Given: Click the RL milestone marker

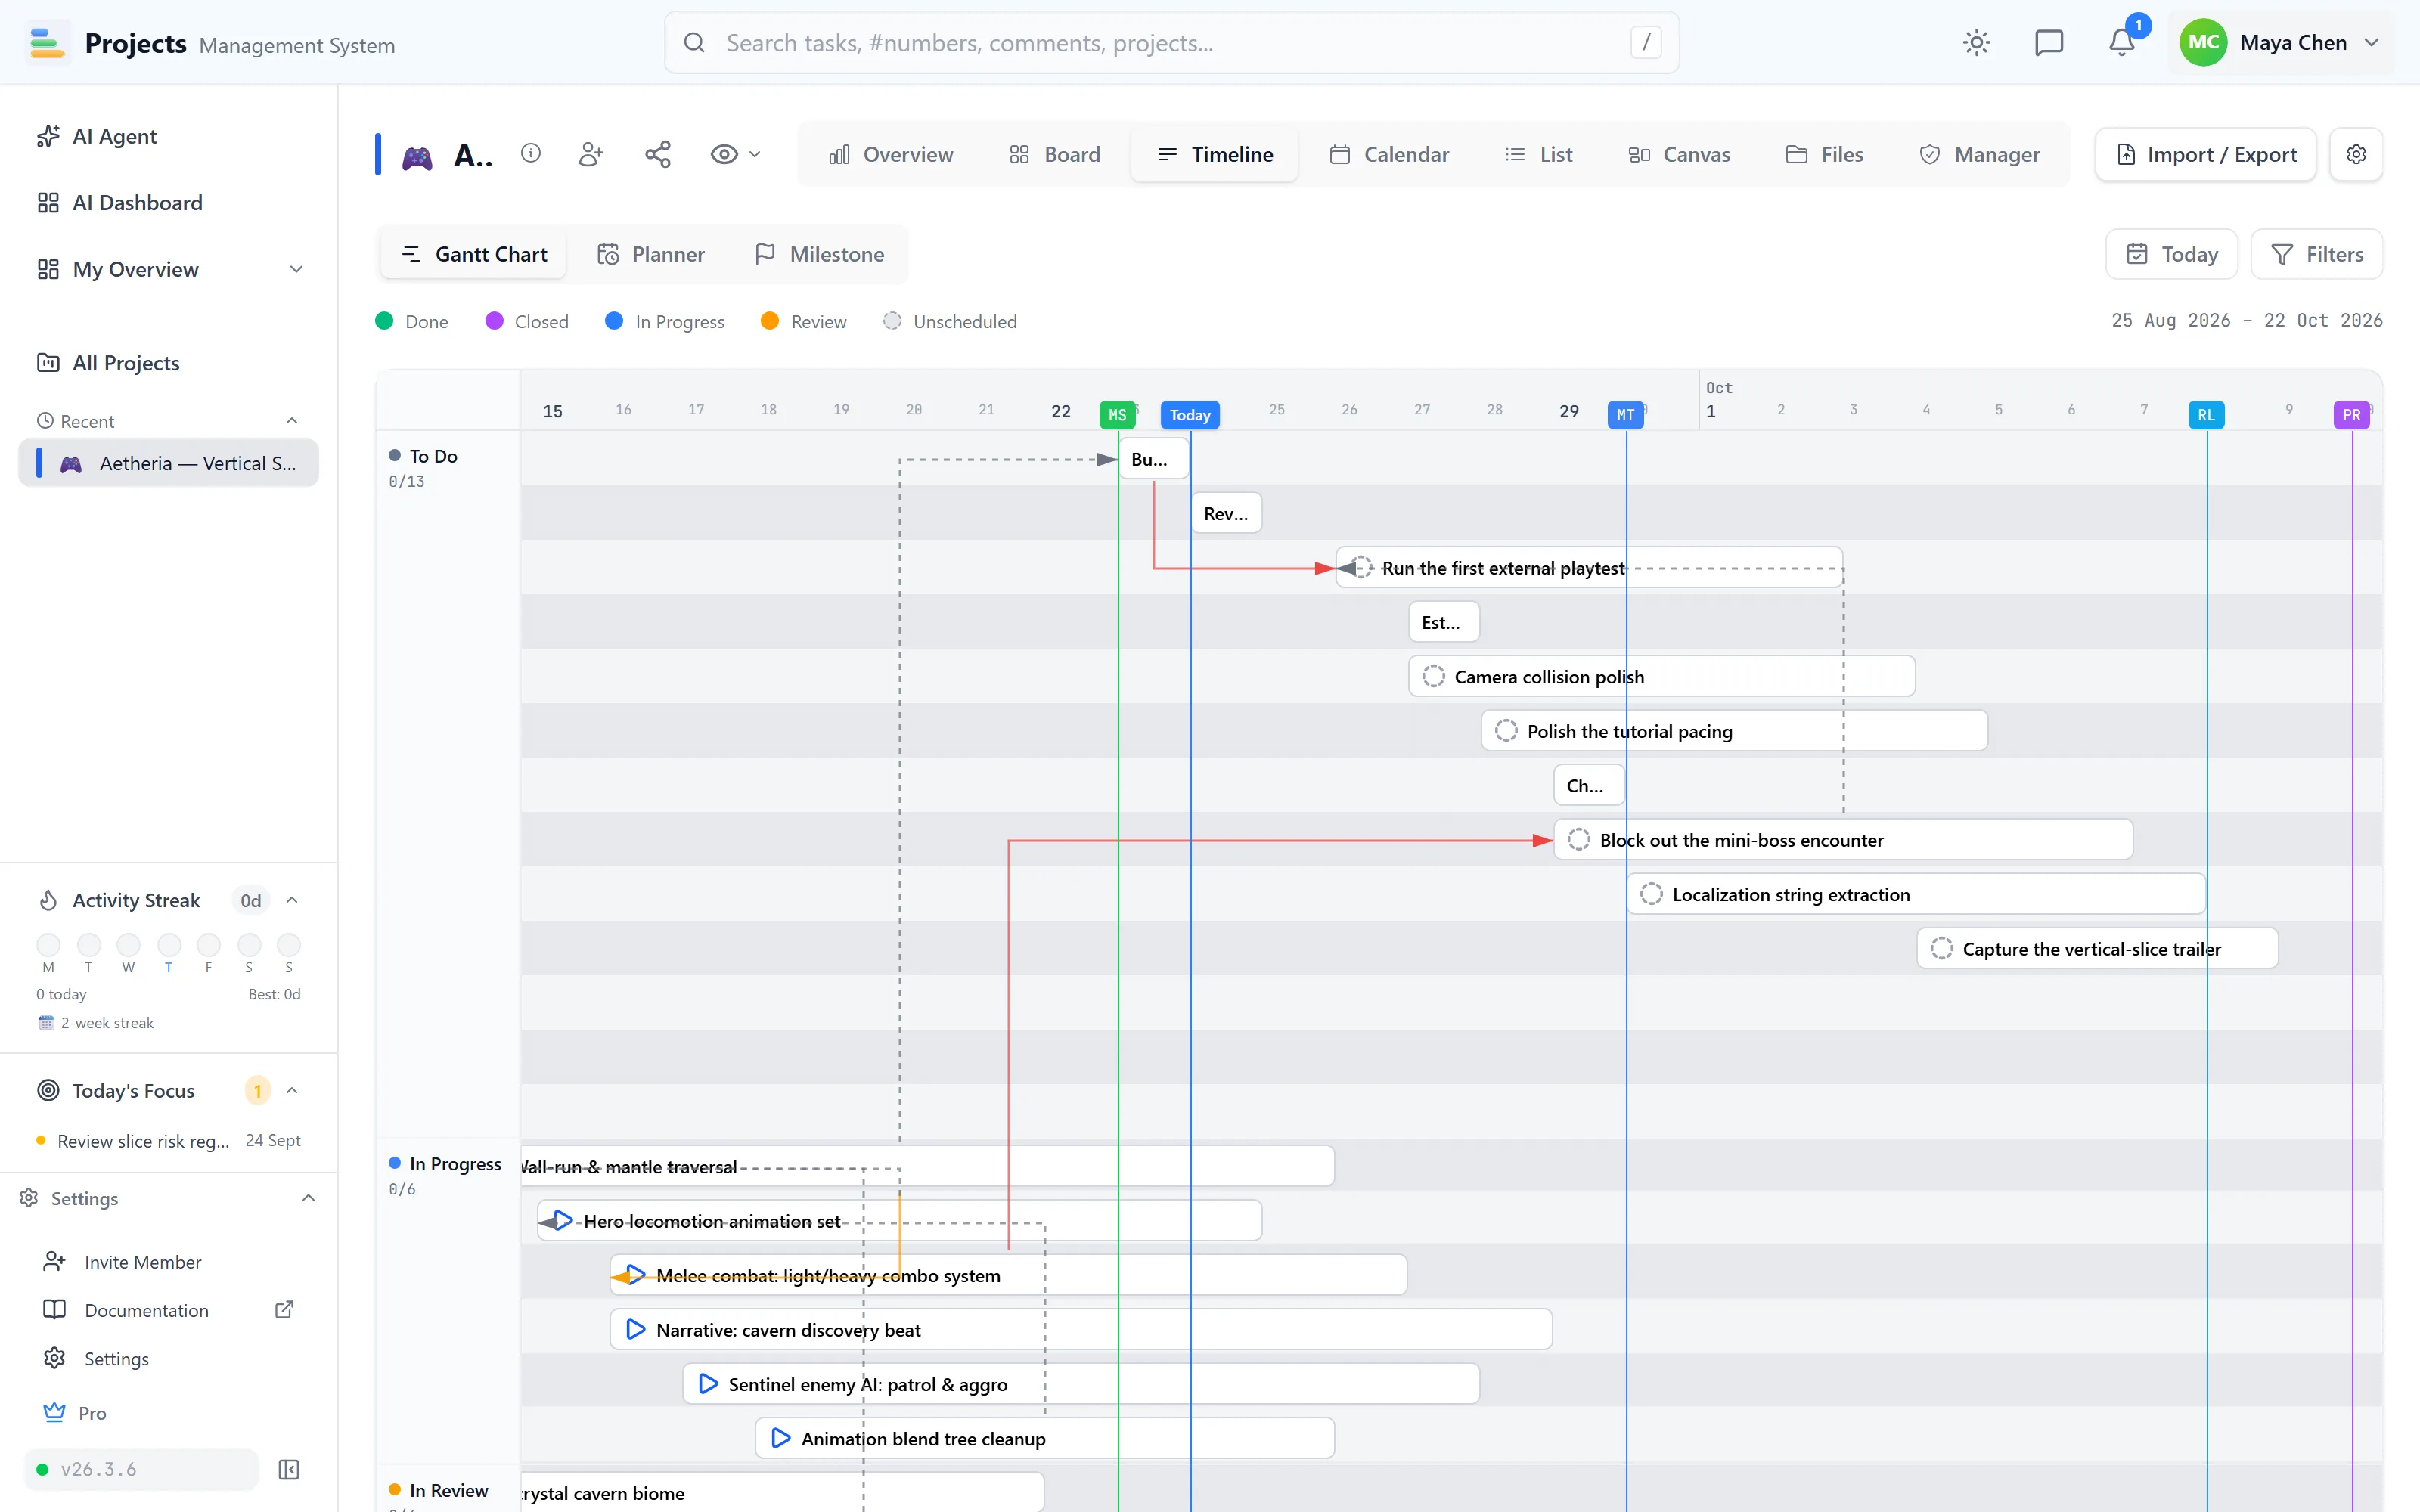Looking at the screenshot, I should pos(2206,415).
